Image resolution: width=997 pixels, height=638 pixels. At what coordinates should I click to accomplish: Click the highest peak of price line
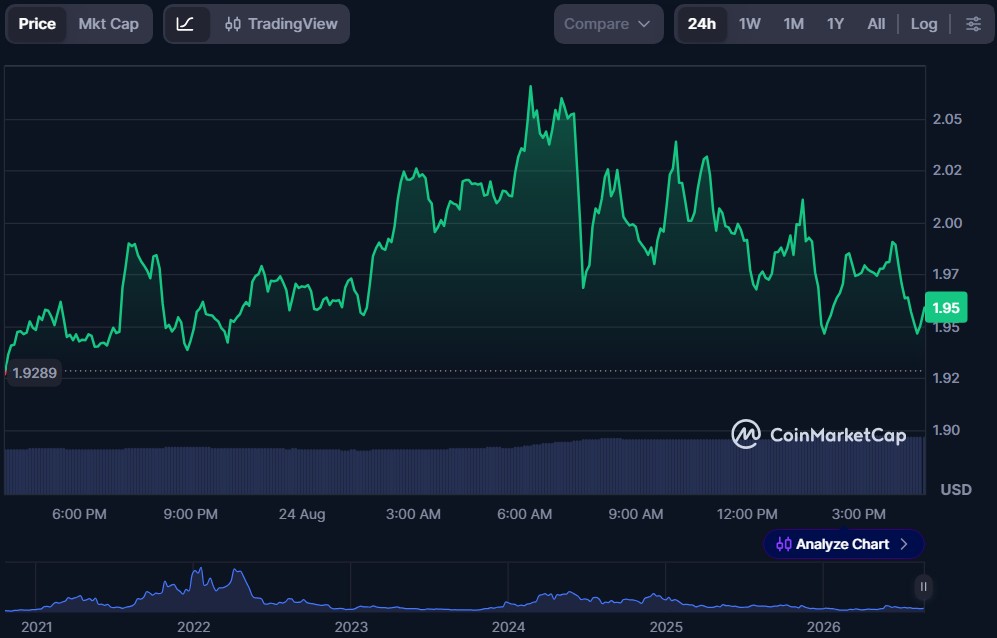point(530,87)
